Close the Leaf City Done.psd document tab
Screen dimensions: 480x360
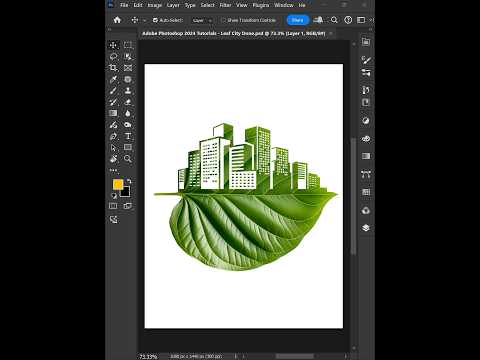331,33
